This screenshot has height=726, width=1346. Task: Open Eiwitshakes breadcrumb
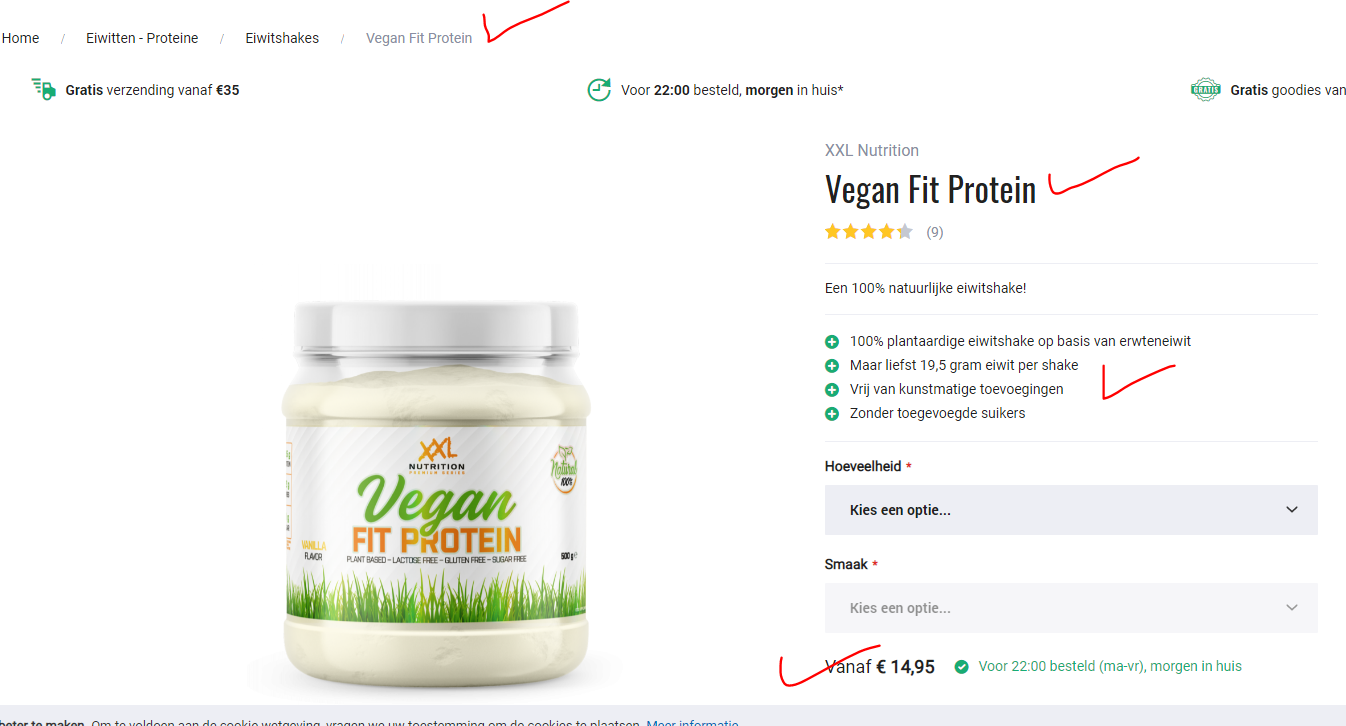point(282,38)
